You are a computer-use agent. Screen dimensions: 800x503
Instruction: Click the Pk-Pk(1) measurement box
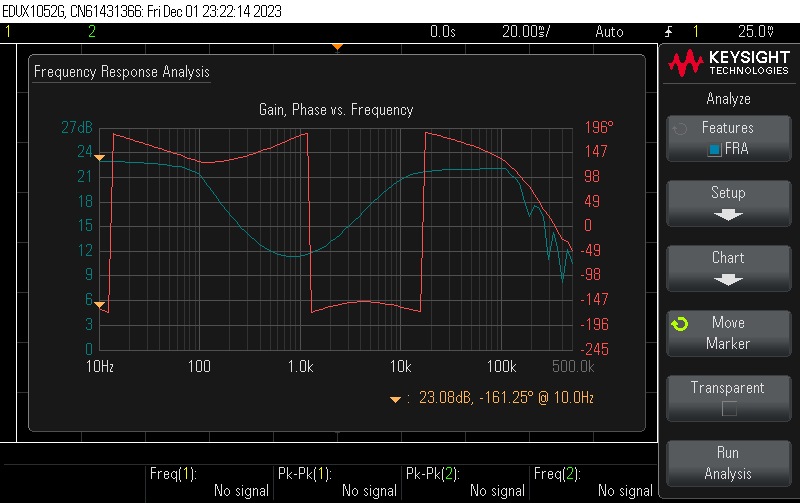338,482
